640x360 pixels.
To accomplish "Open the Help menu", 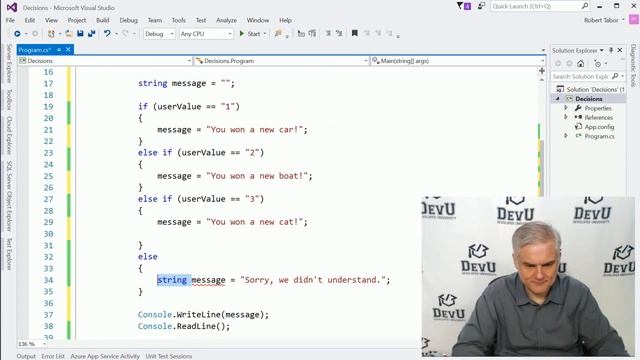I will 285,20.
